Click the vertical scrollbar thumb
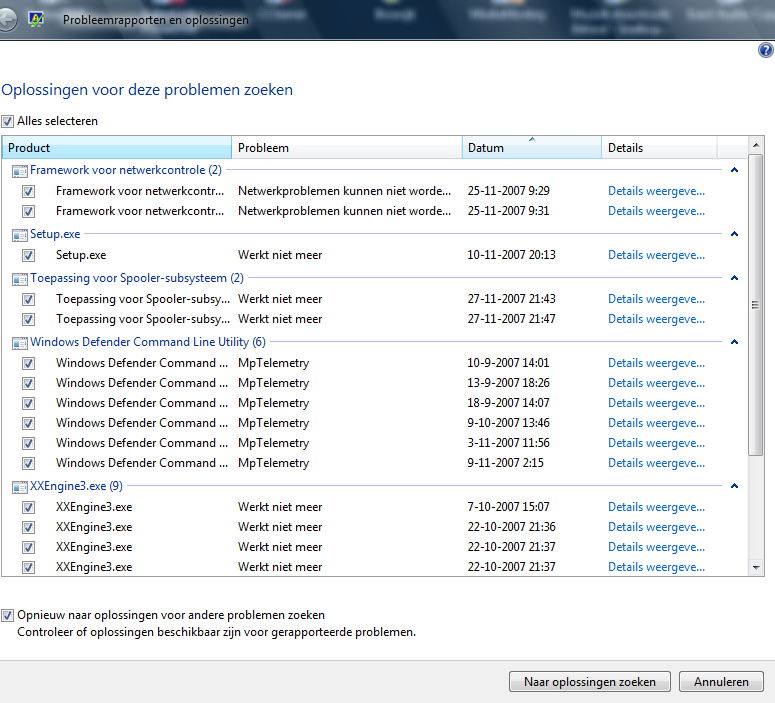 (x=756, y=305)
